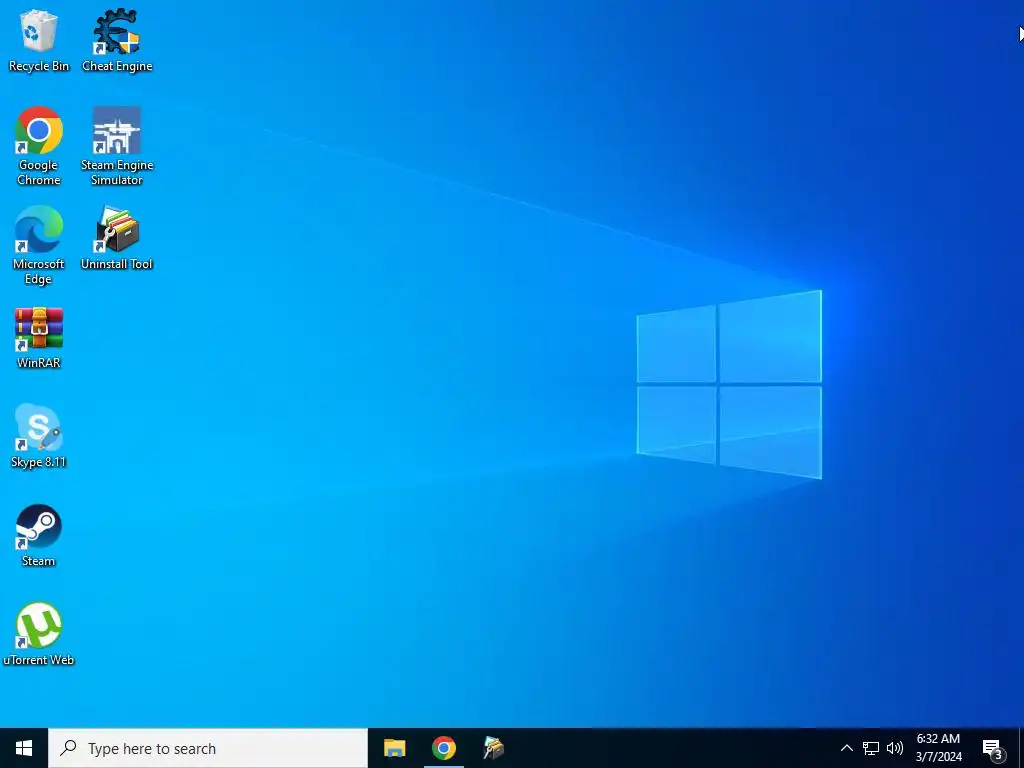Open the Windows Start menu
Viewport: 1024px width, 768px height.
pyautogui.click(x=24, y=748)
